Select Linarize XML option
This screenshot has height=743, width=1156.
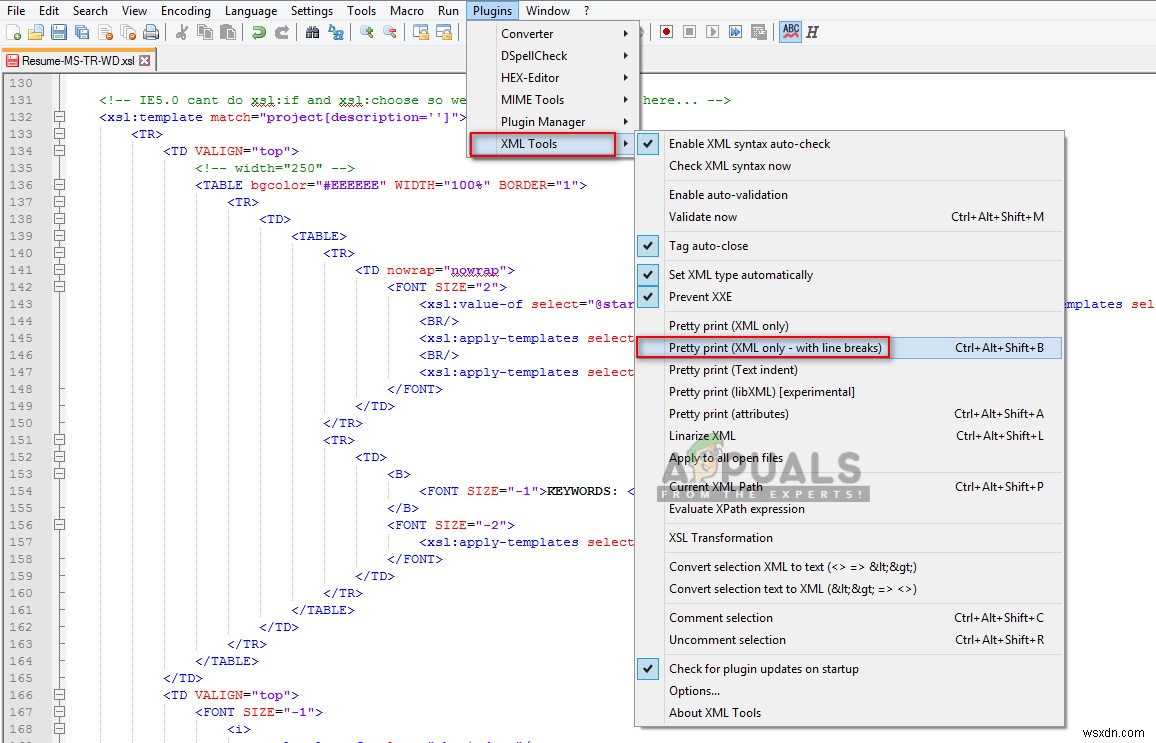[x=849, y=436]
